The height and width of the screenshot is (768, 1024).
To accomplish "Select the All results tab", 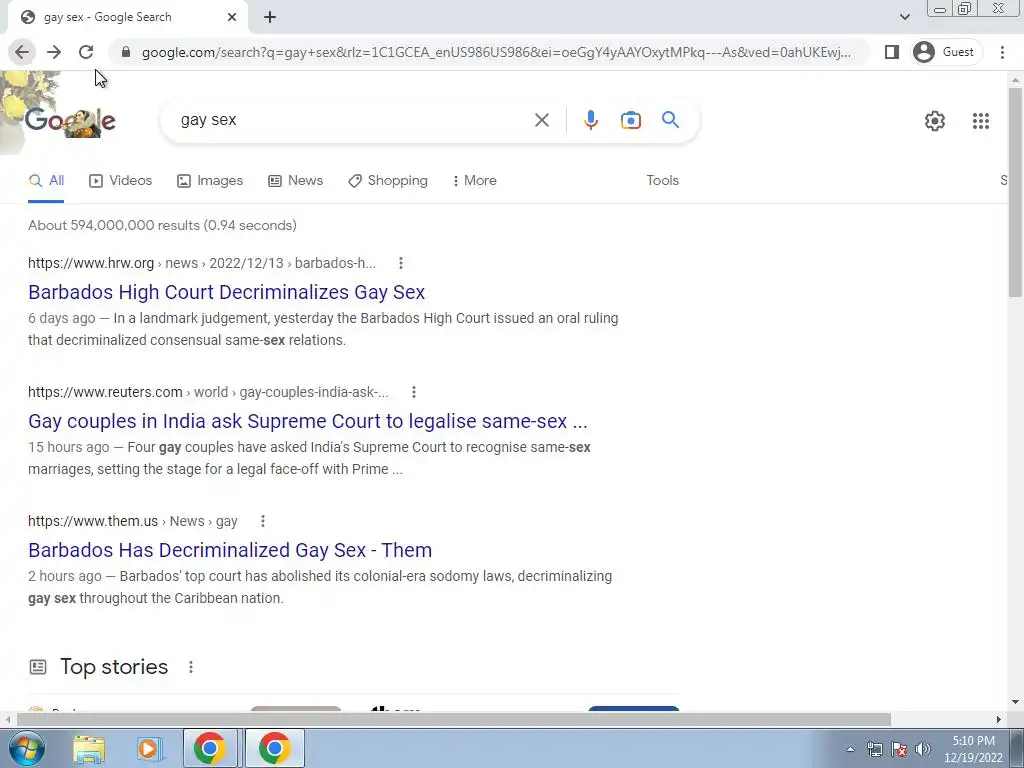I will (x=46, y=181).
